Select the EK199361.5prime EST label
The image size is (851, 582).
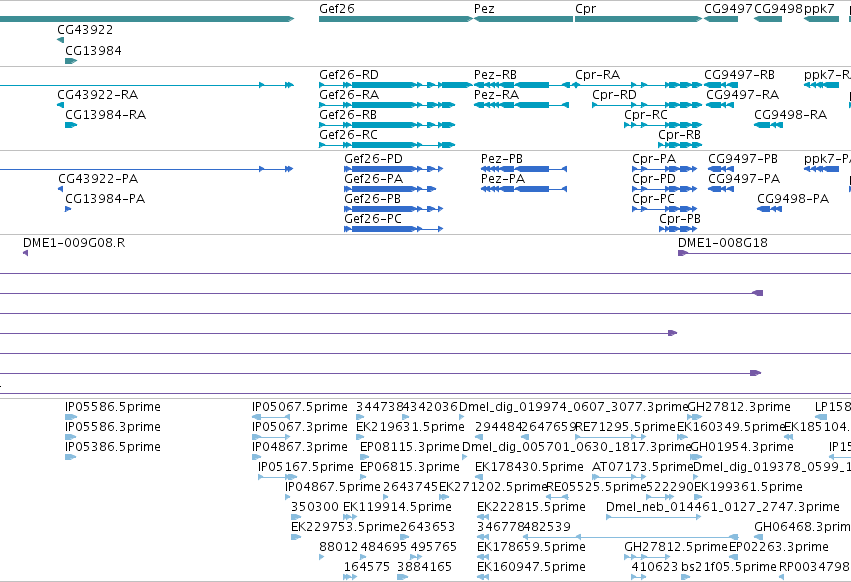click(x=748, y=488)
